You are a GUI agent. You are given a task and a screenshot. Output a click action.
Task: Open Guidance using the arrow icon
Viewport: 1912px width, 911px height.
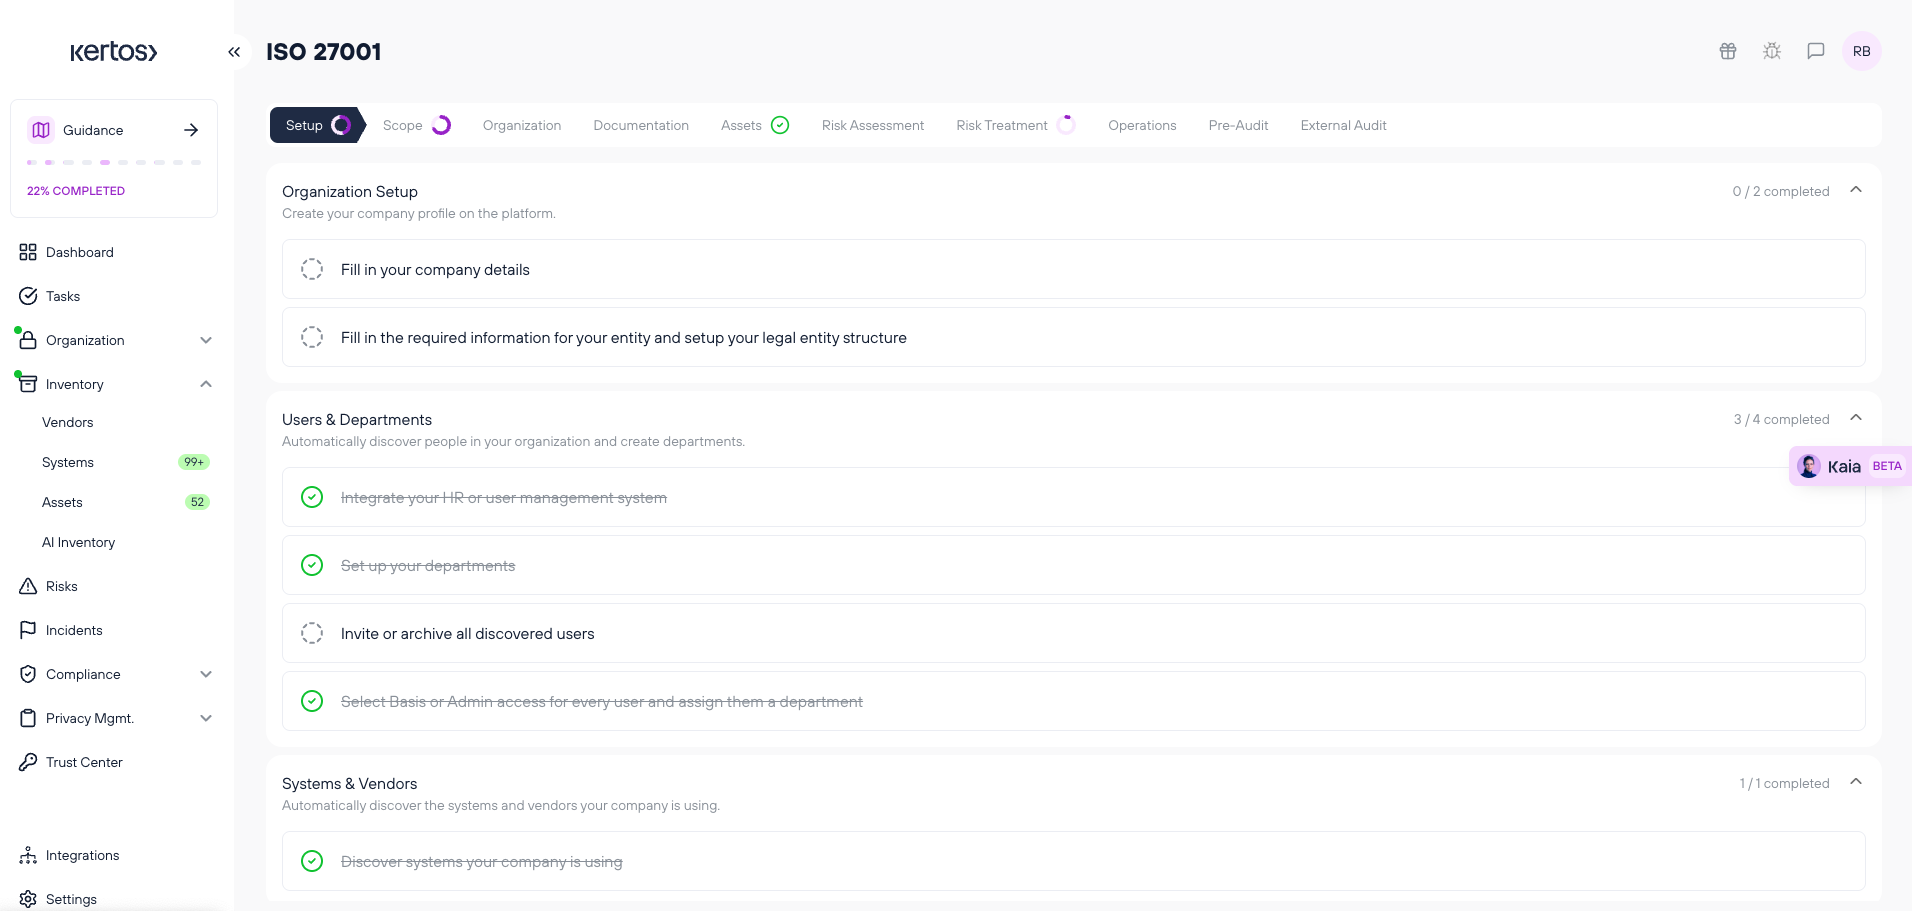coord(191,130)
